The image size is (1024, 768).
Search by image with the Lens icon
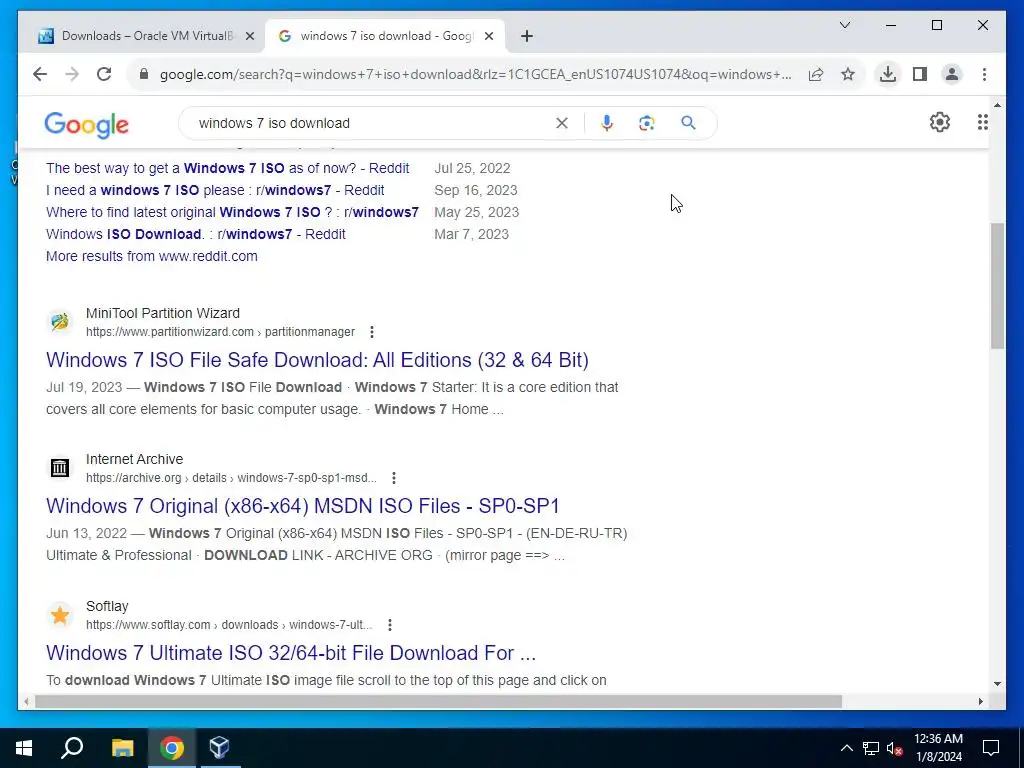coord(647,123)
